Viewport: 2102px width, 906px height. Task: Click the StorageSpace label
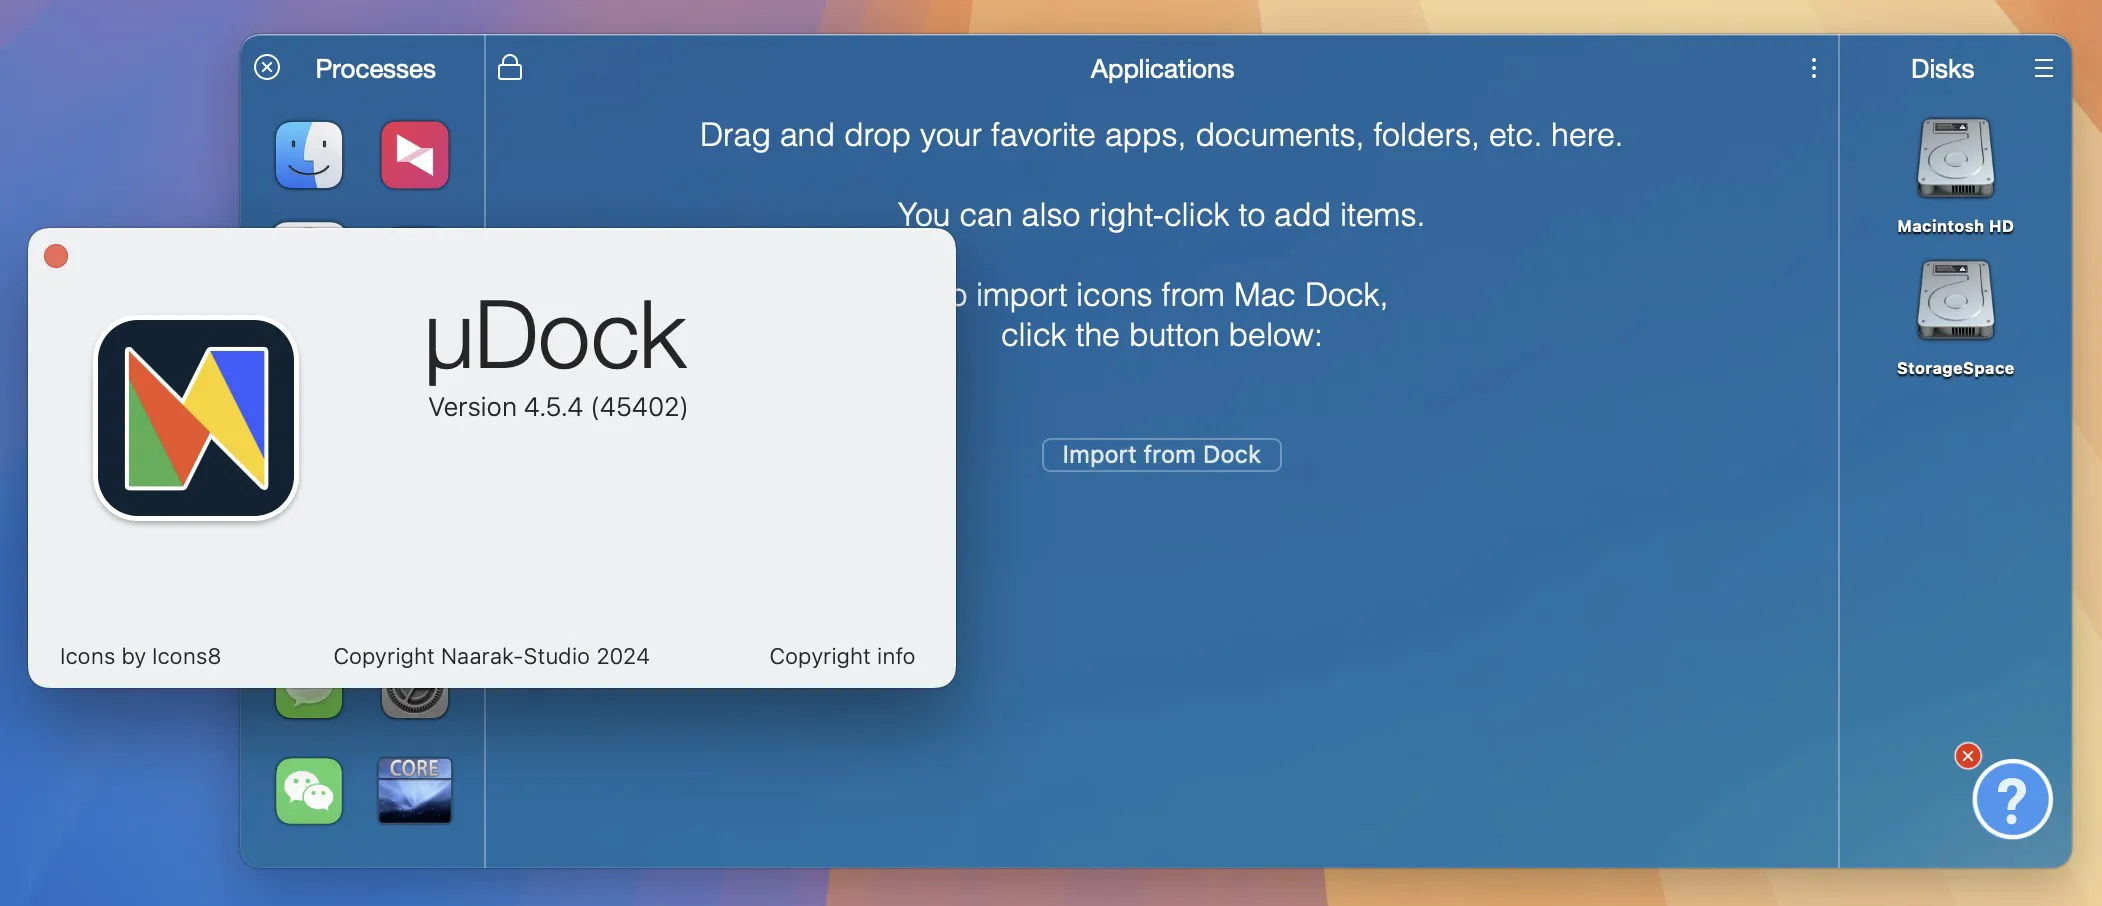point(1955,368)
